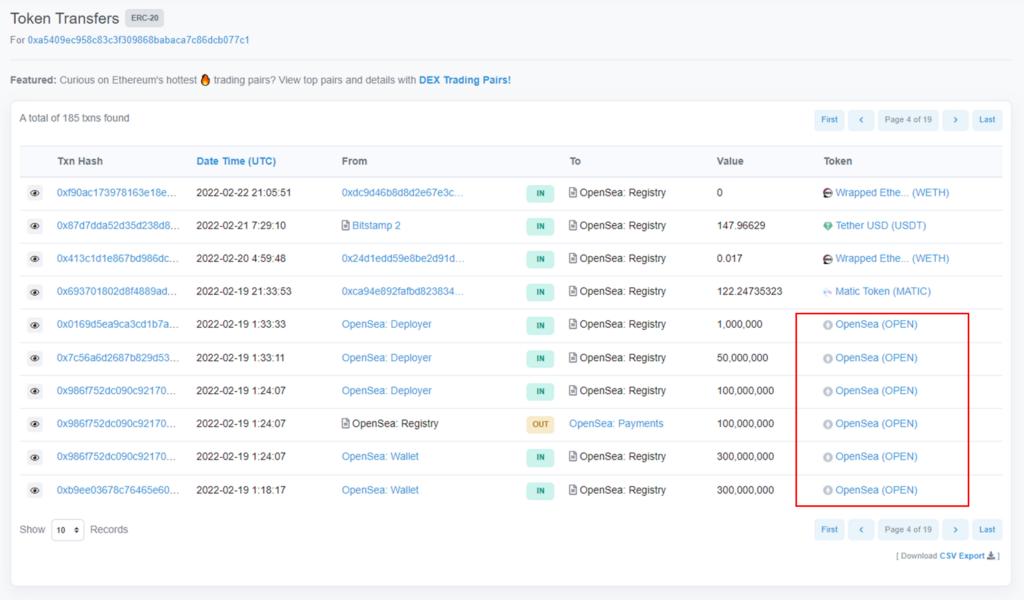The height and width of the screenshot is (600, 1024).
Task: Go to next page using the top right chevron
Action: coord(955,120)
